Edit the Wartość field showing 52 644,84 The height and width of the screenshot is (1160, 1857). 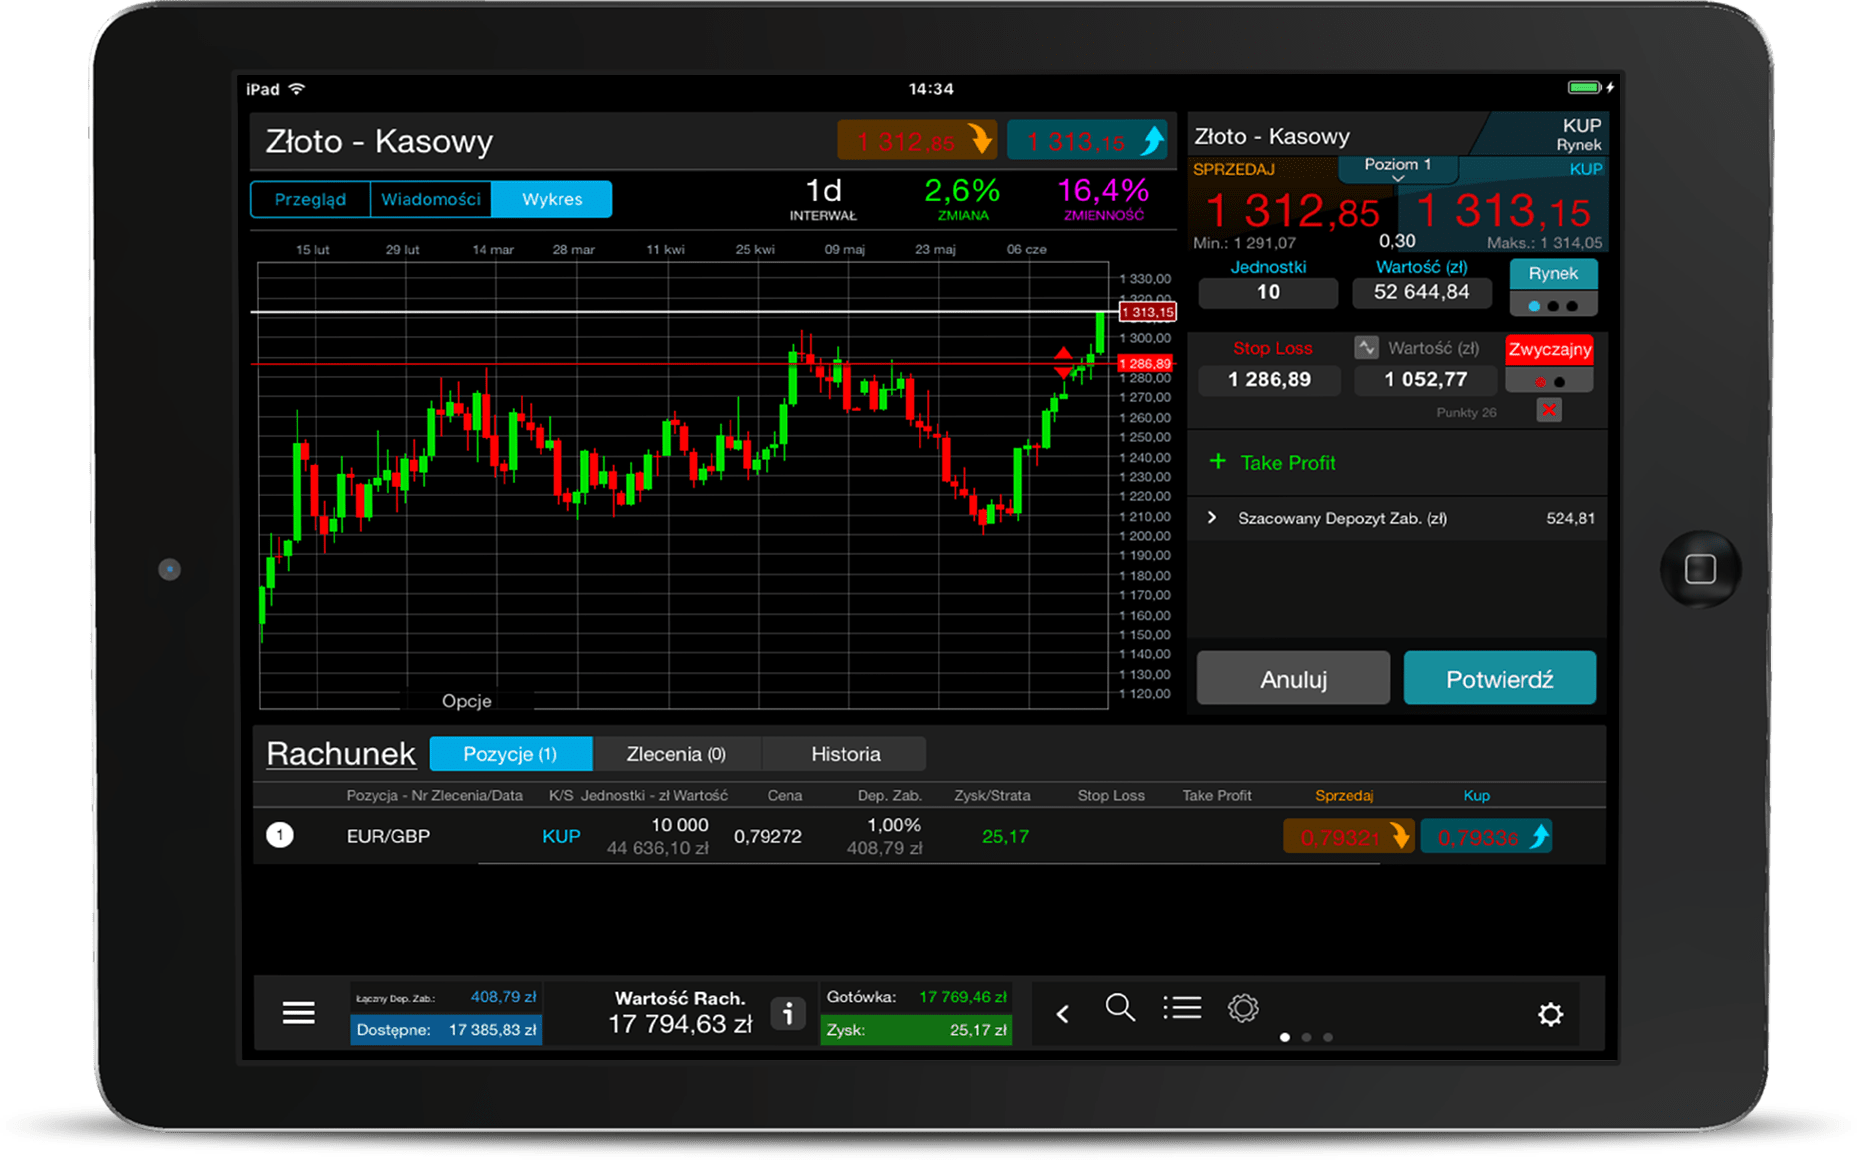pyautogui.click(x=1421, y=292)
